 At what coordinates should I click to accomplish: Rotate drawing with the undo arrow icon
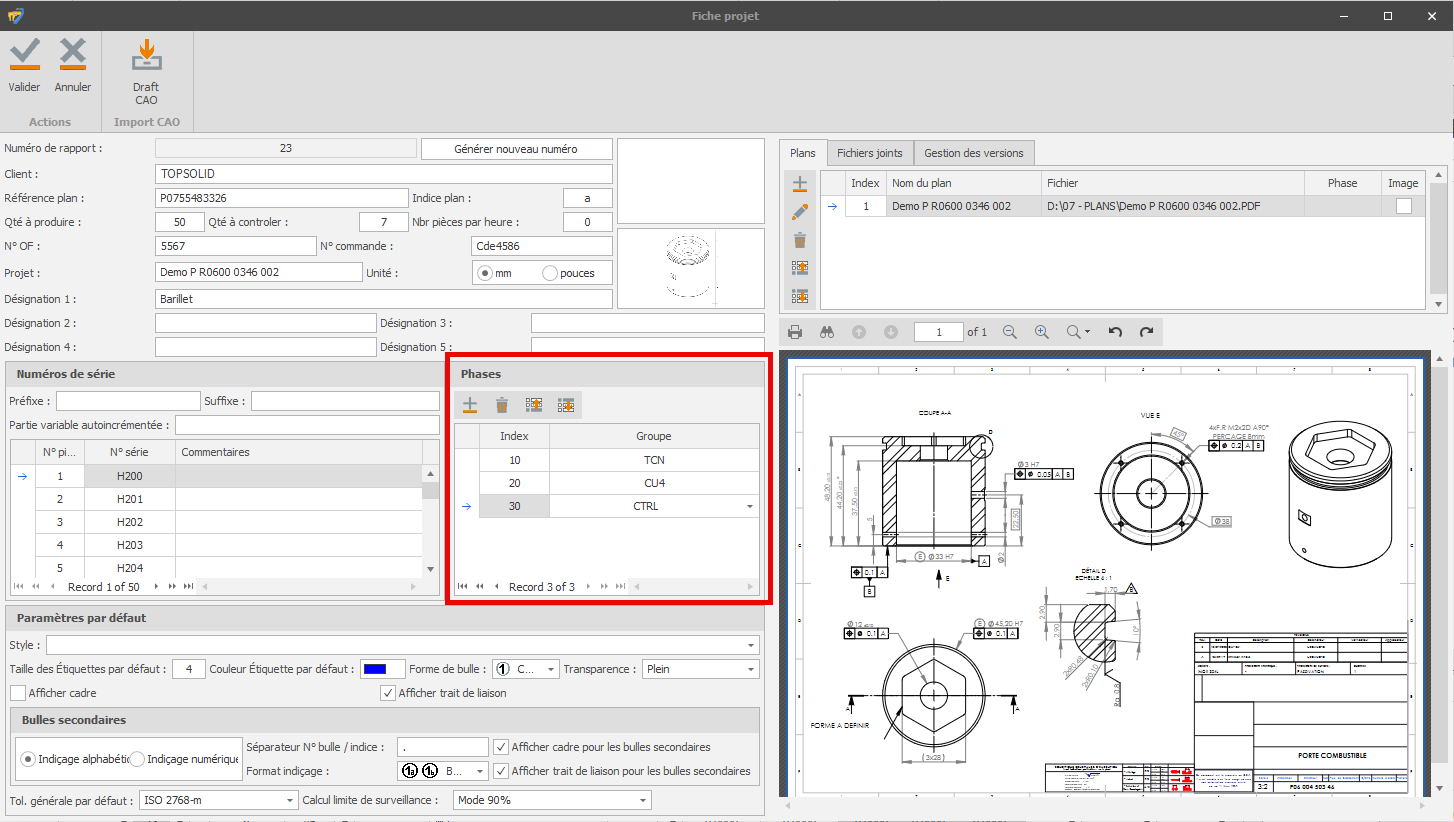pyautogui.click(x=1116, y=332)
